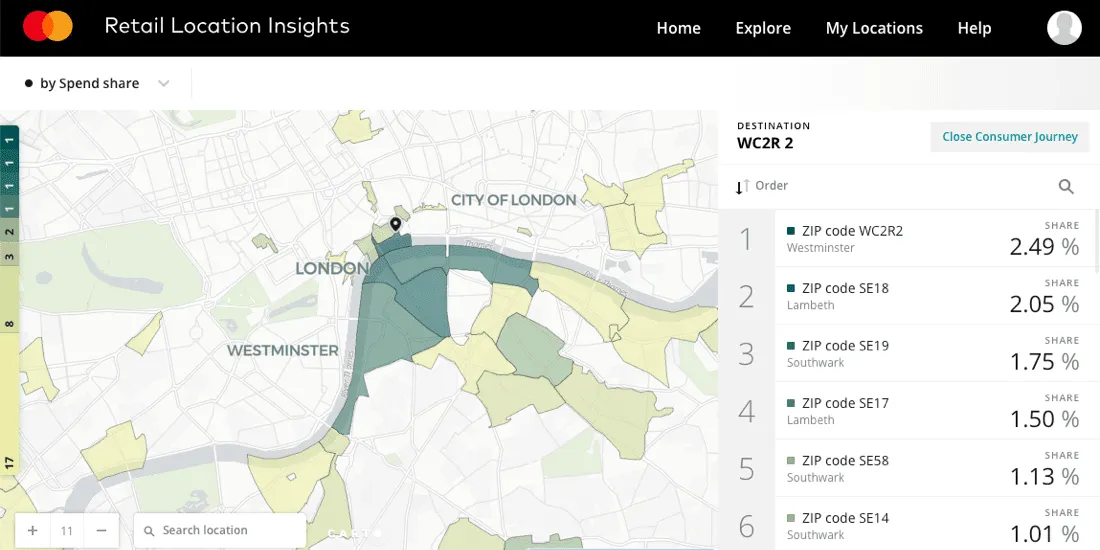Open My Locations in navigation

[874, 28]
